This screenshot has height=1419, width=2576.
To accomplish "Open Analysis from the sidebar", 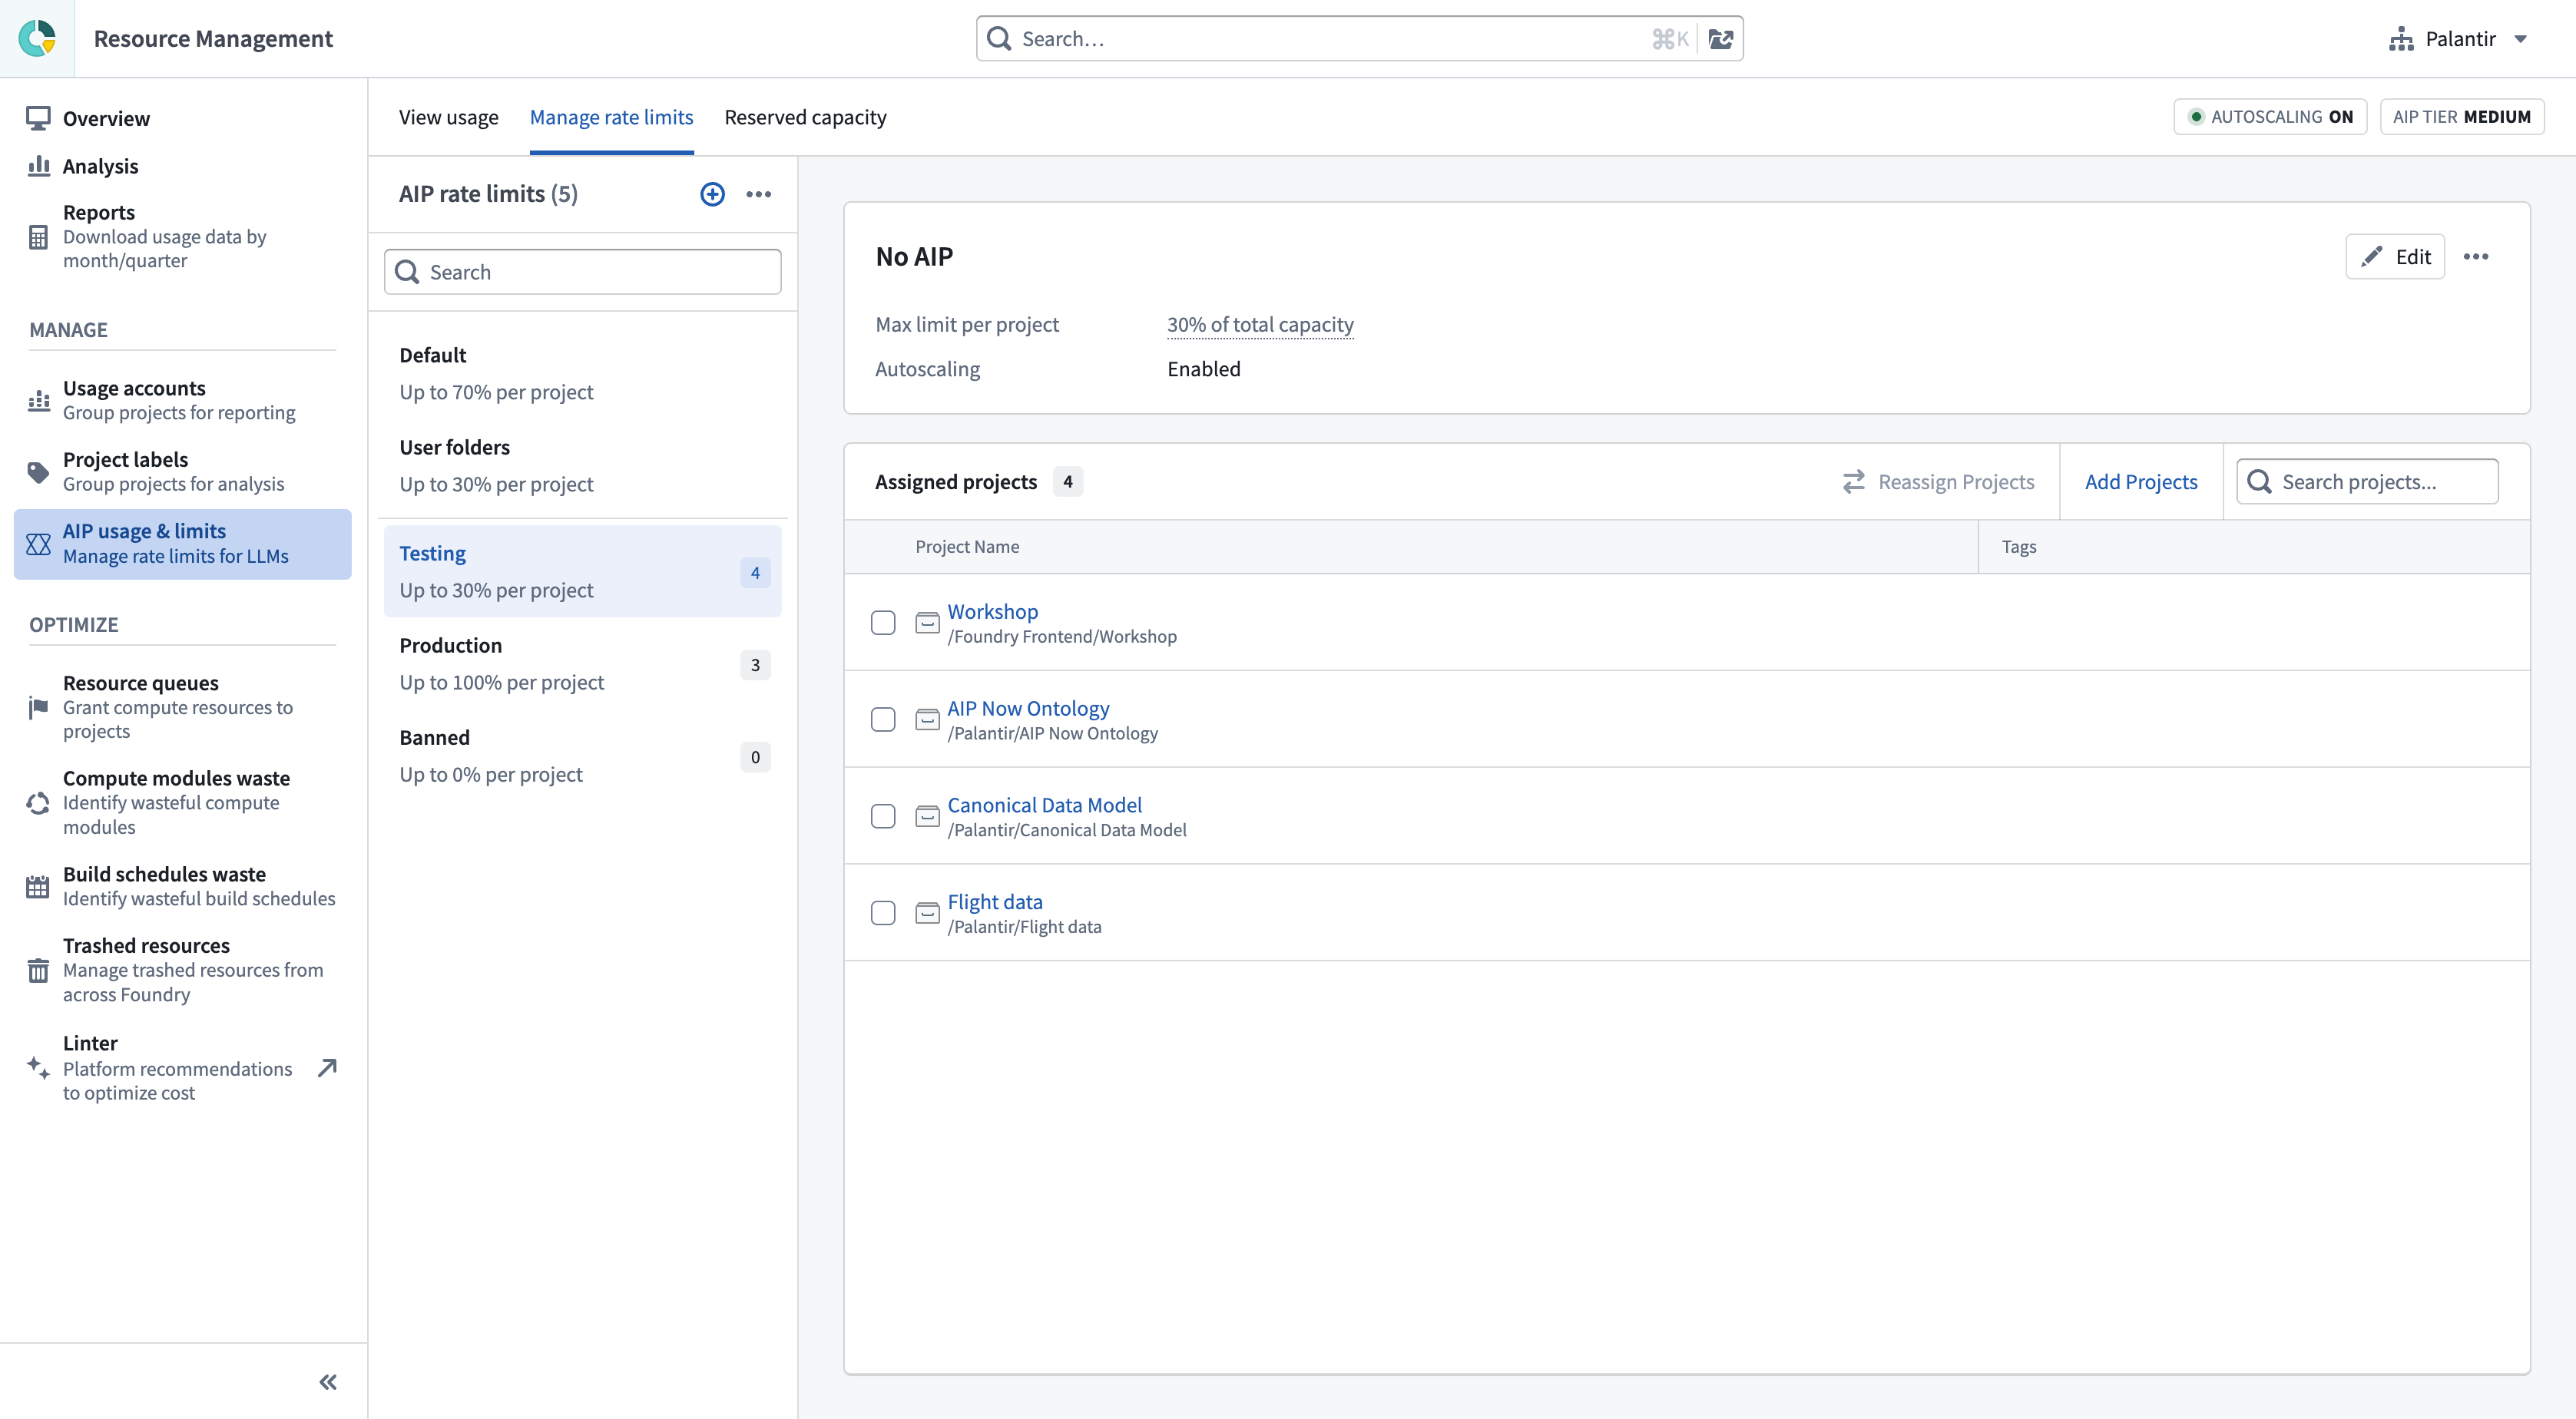I will [182, 166].
